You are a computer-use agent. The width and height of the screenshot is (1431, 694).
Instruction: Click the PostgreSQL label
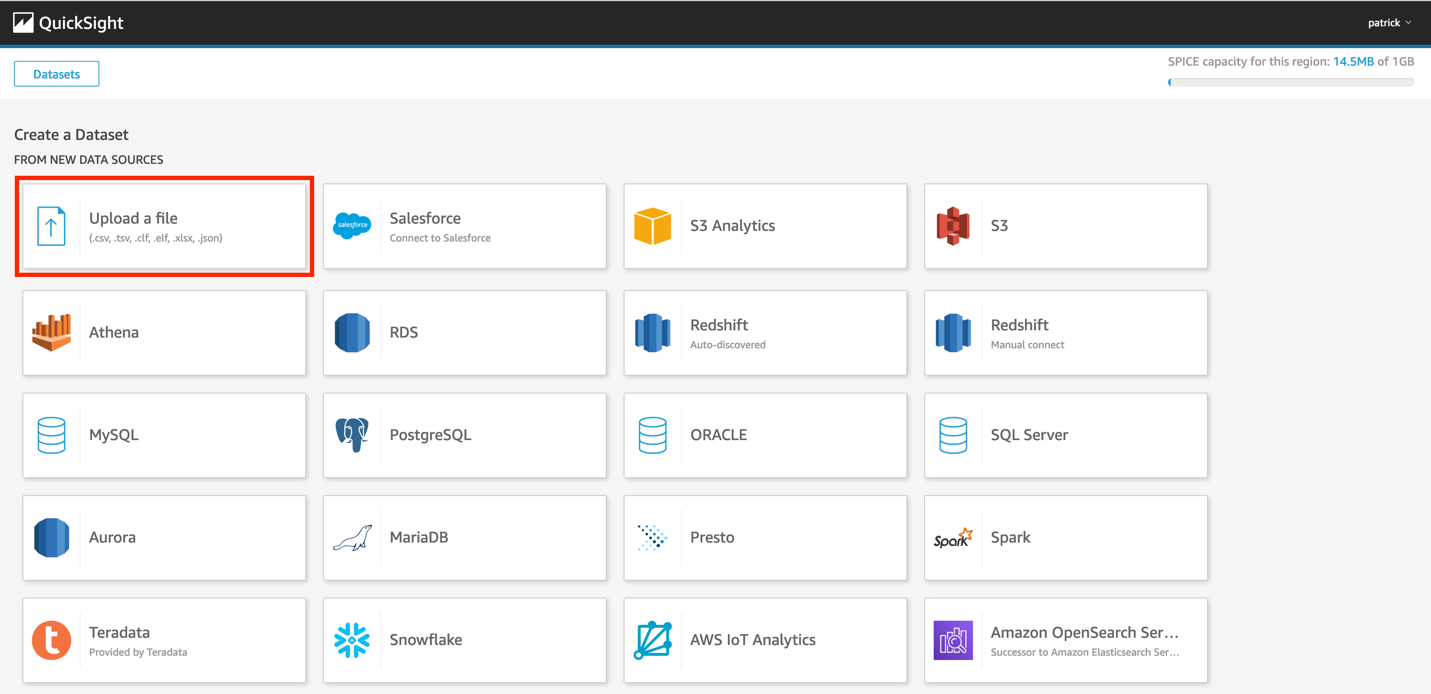pyautogui.click(x=430, y=435)
